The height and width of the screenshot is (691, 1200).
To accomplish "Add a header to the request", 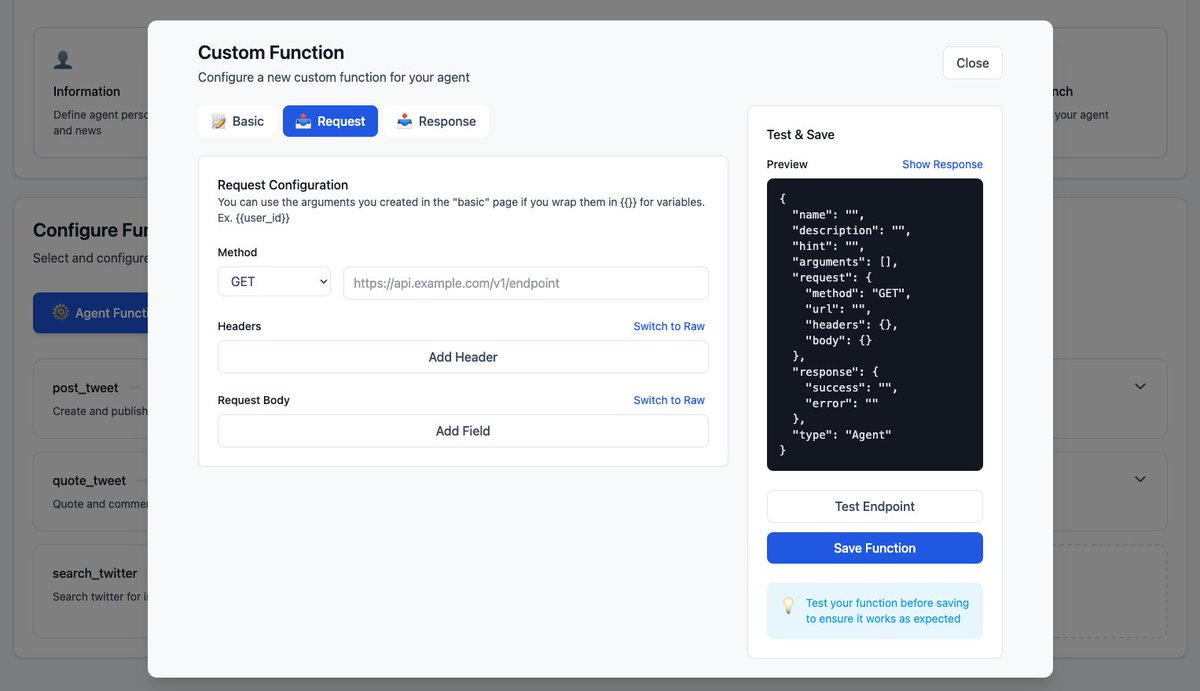I will click(462, 357).
